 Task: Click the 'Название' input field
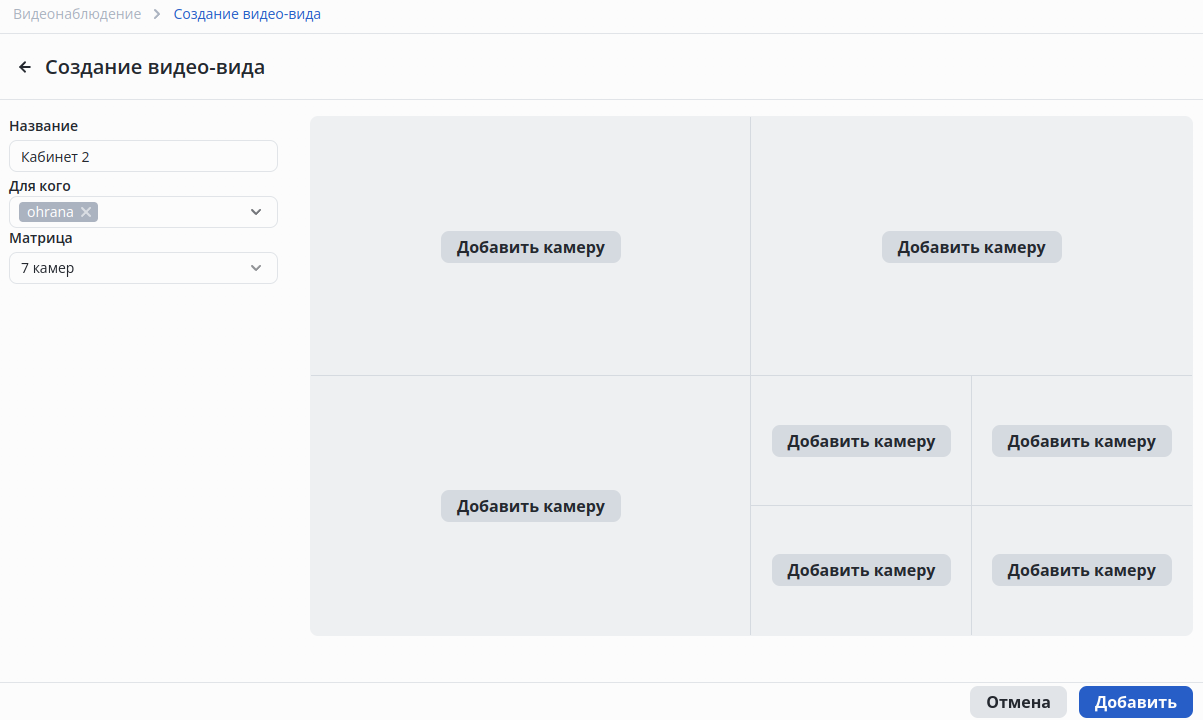pyautogui.click(x=143, y=157)
